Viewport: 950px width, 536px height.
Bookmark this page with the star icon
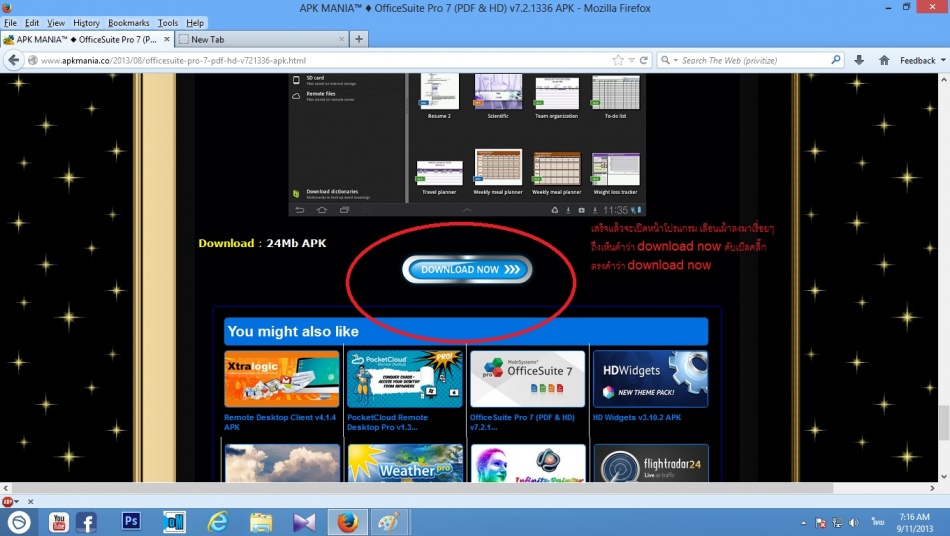(619, 60)
